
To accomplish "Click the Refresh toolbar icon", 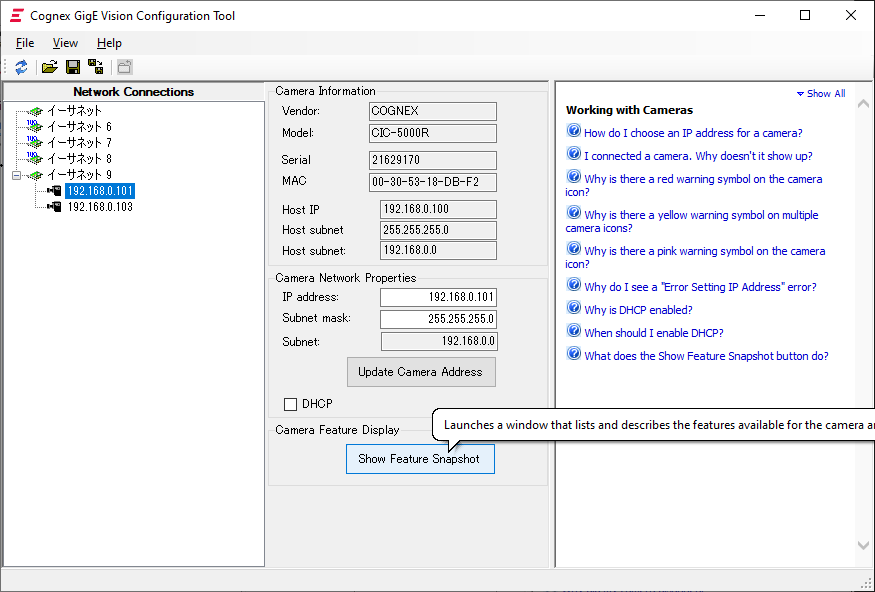I will point(21,67).
